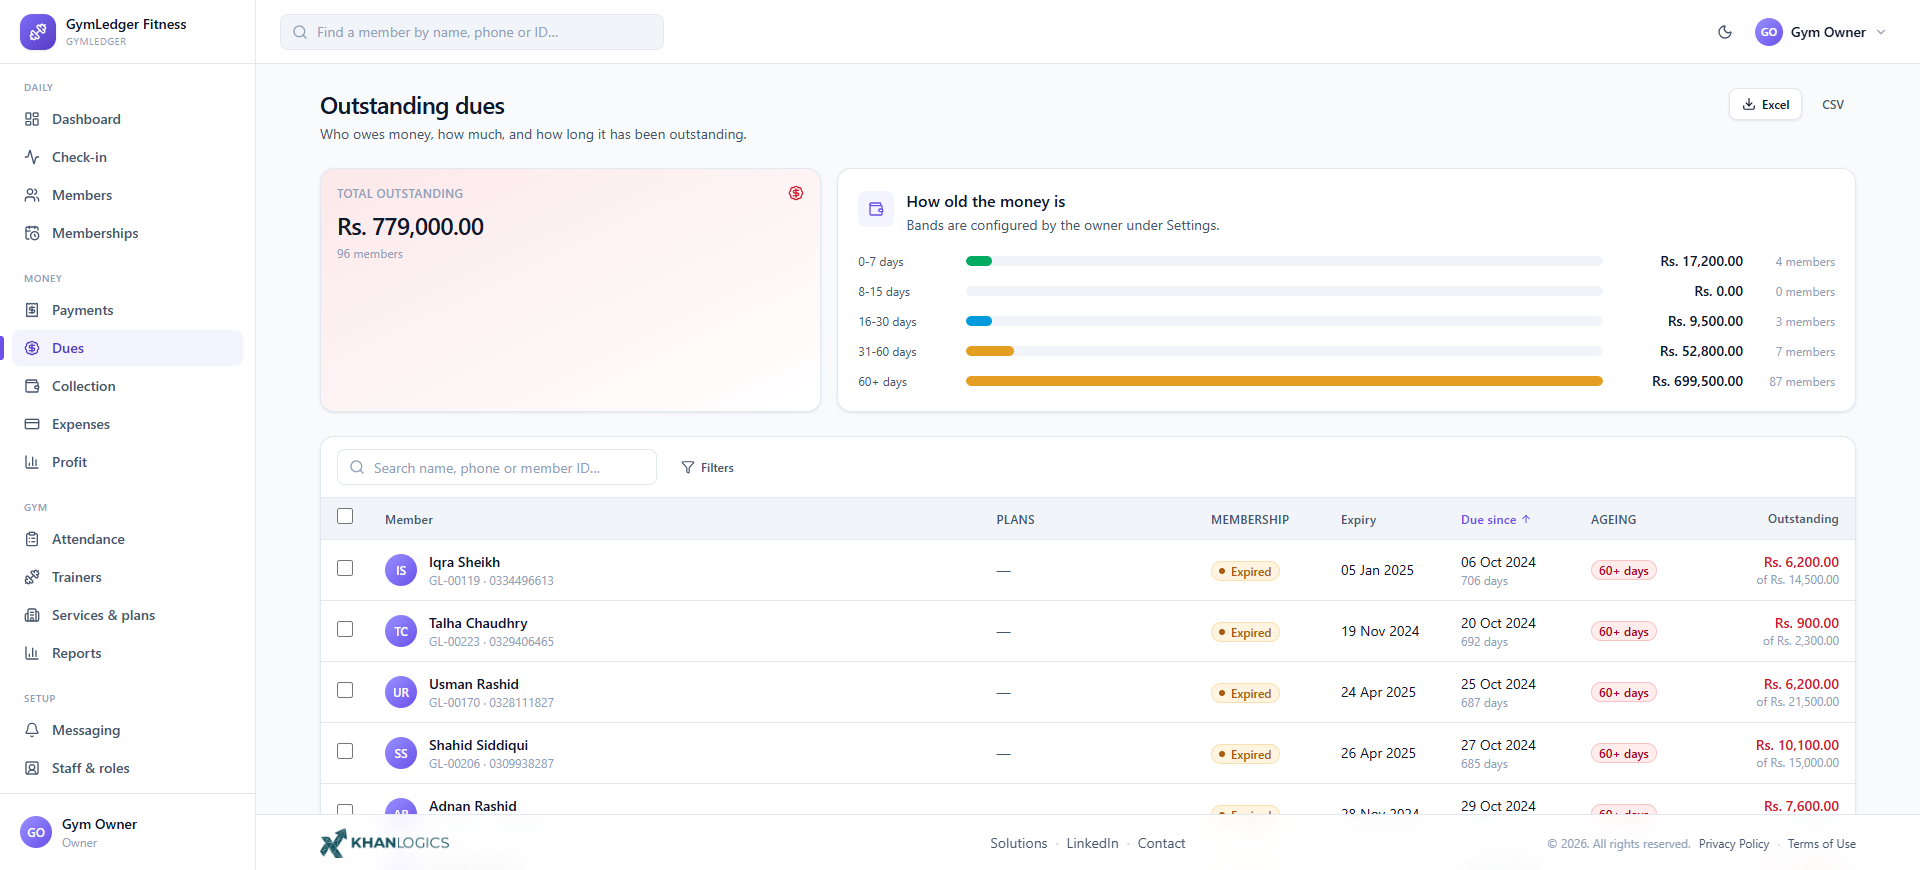
Task: Open the Members section
Action: pyautogui.click(x=128, y=195)
